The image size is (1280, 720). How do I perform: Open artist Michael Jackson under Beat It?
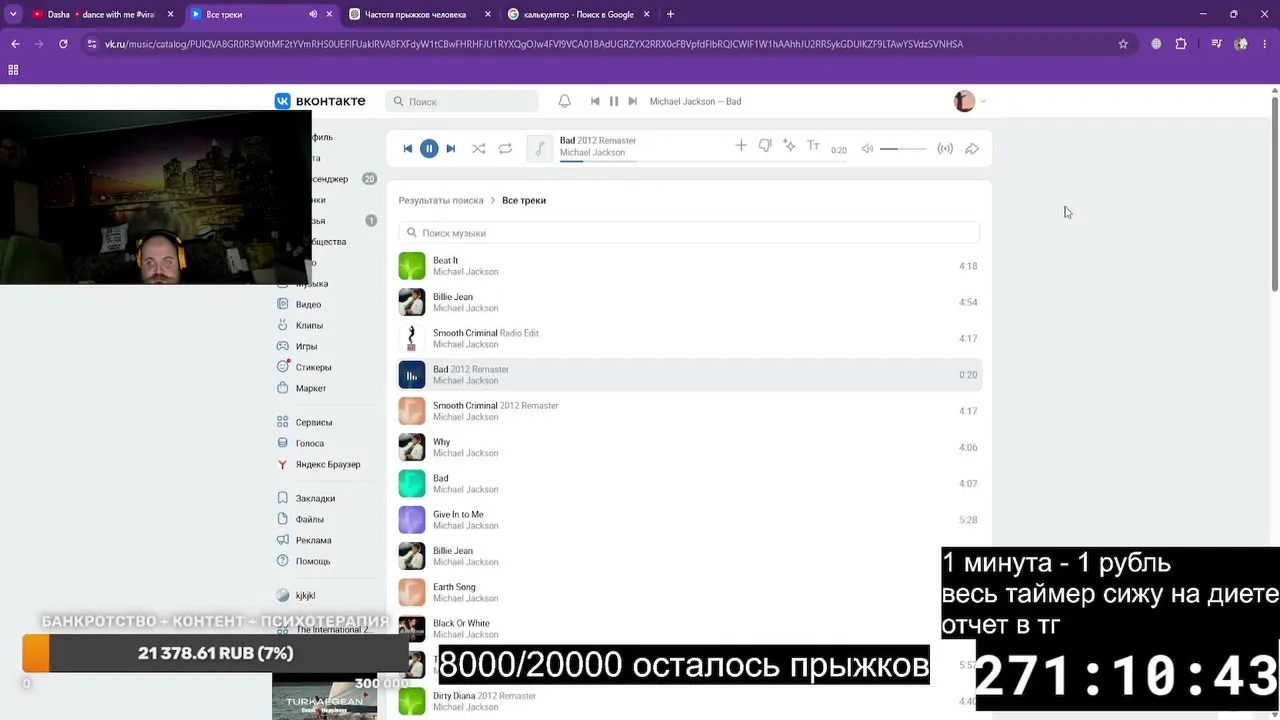pos(466,272)
